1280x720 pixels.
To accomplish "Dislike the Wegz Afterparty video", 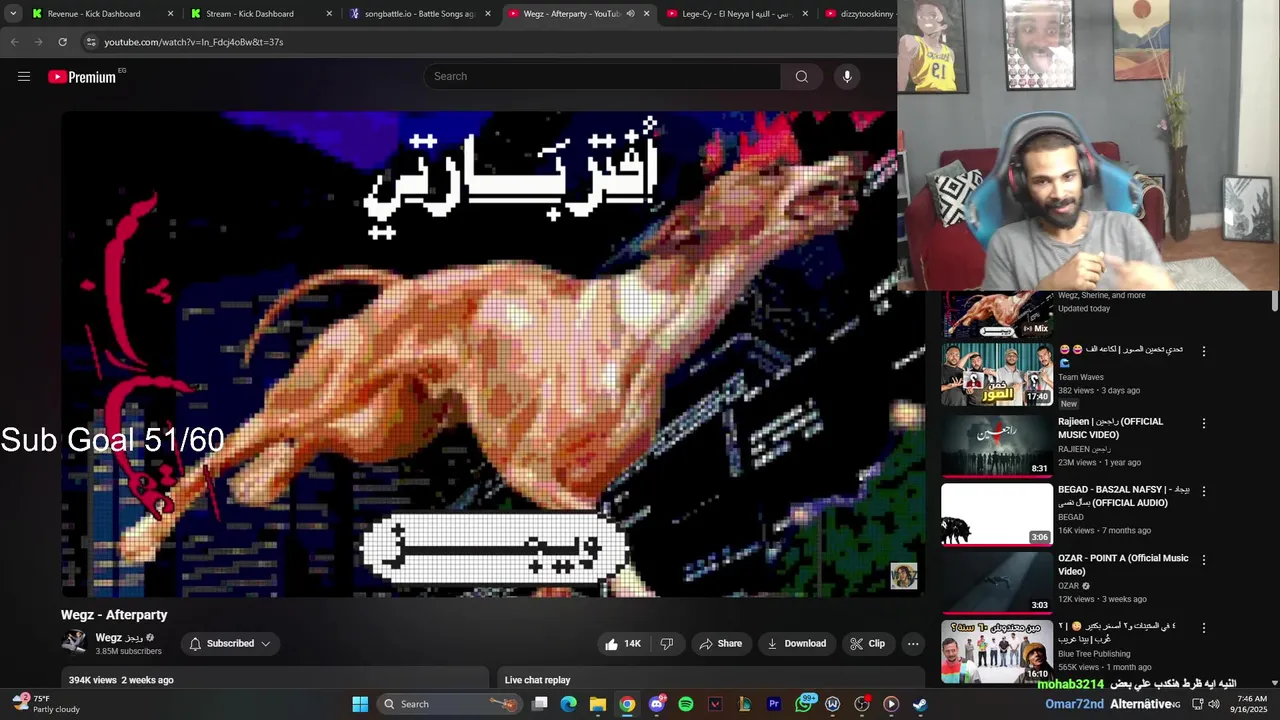I will point(667,644).
